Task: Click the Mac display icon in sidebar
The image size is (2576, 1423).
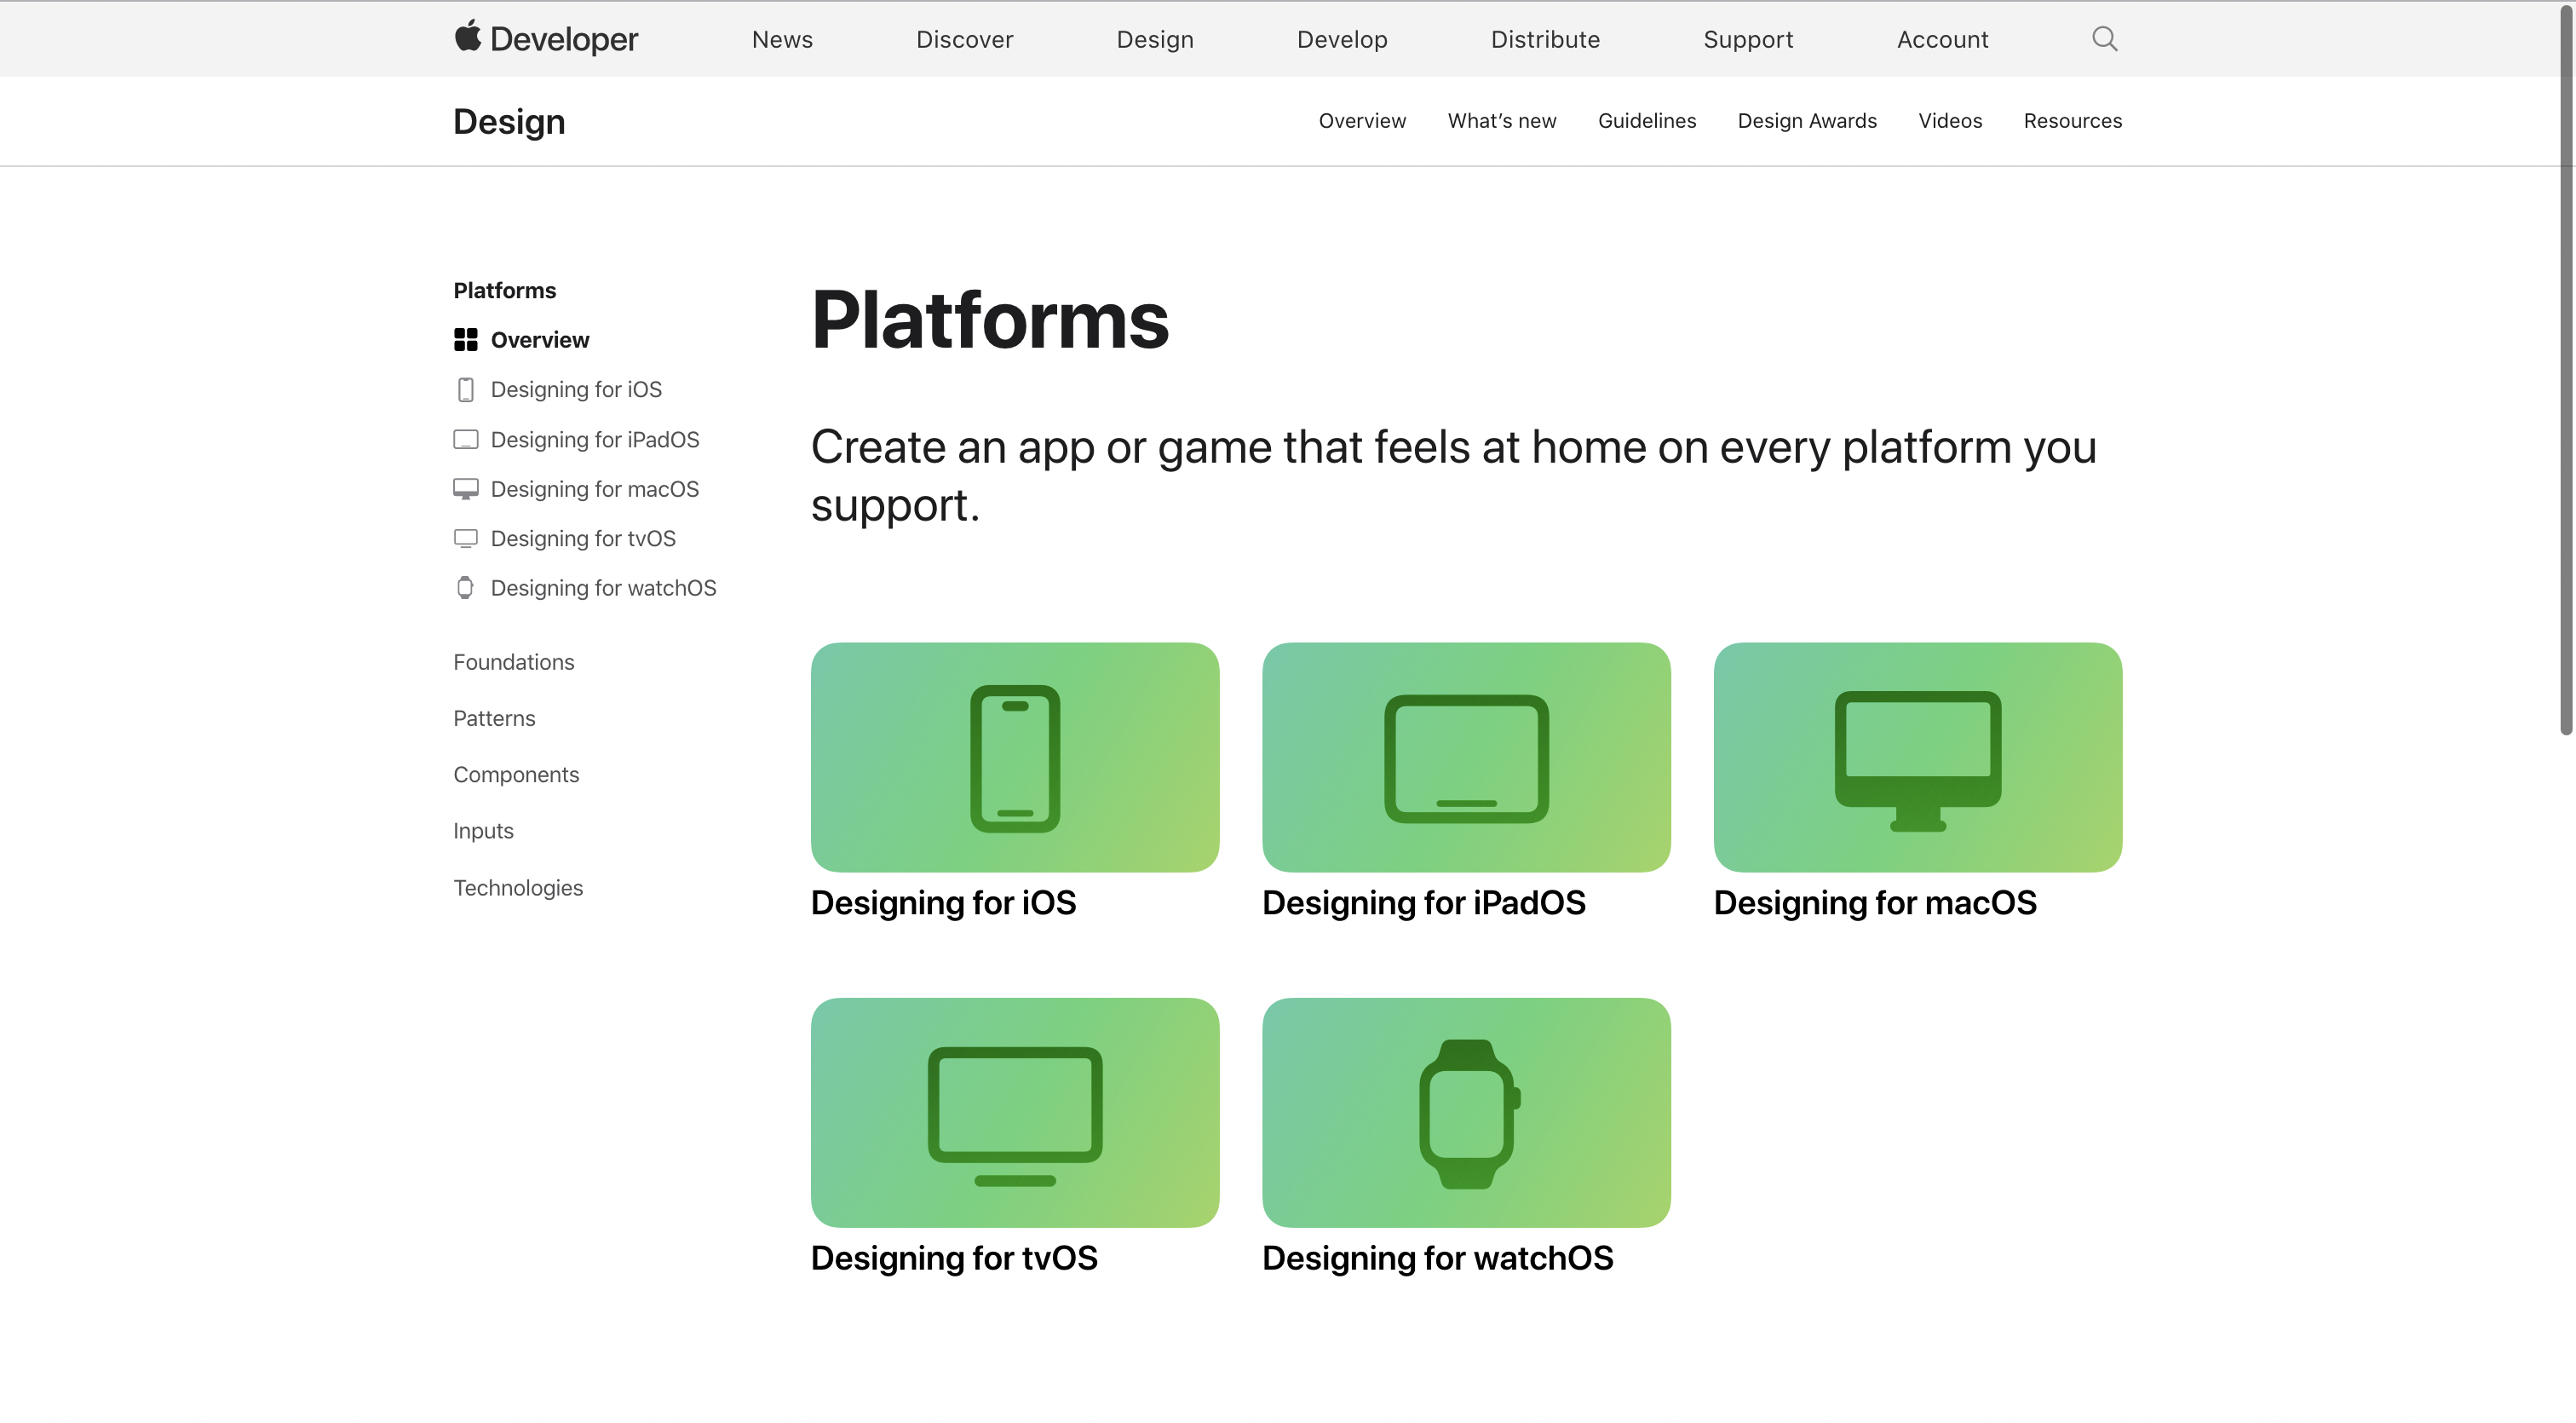Action: (x=465, y=489)
